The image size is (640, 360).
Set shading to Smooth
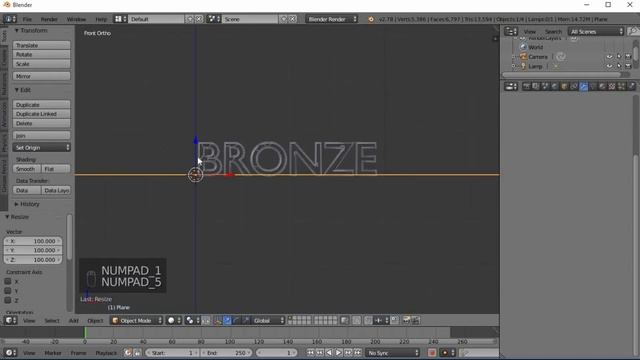click(27, 169)
